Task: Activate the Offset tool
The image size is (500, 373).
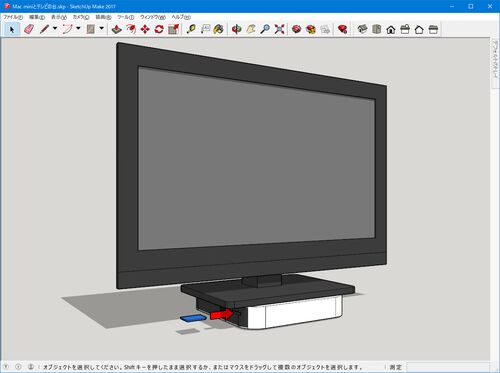Action: click(131, 29)
